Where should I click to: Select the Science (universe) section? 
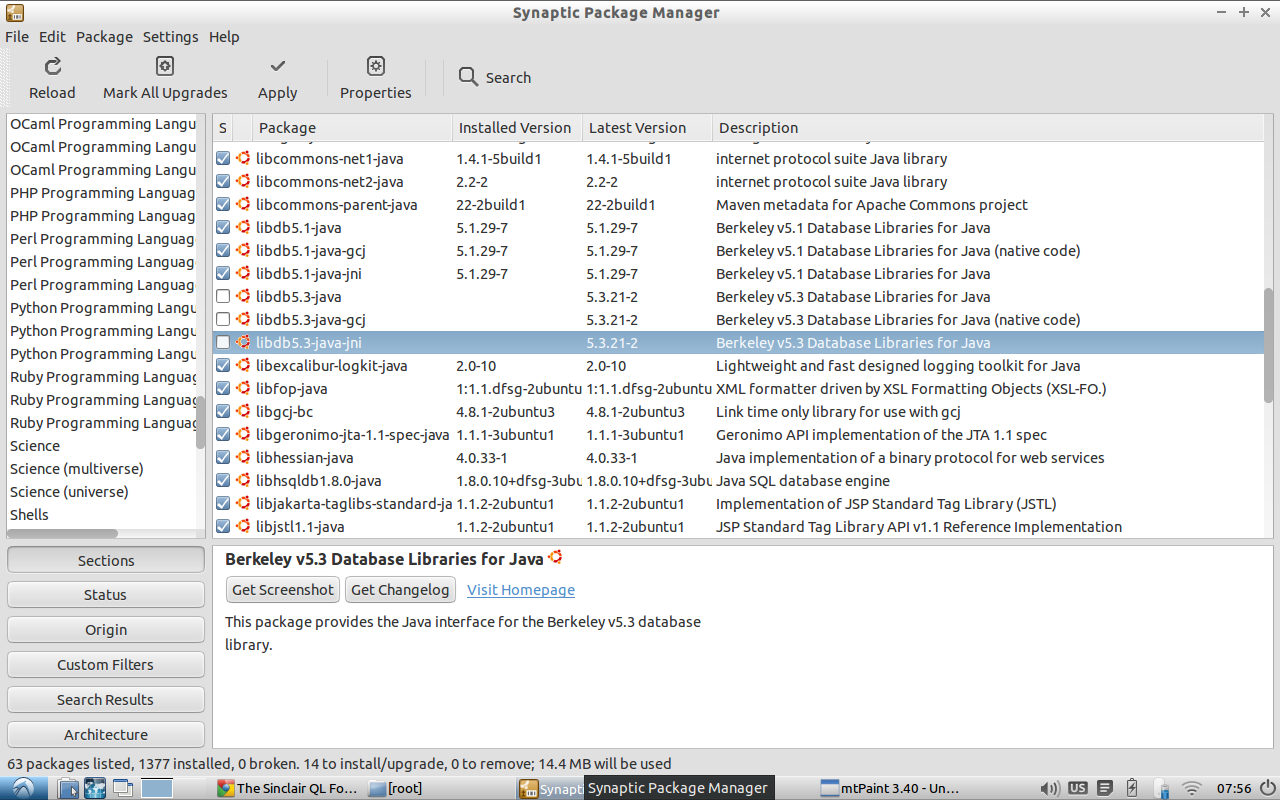(x=70, y=491)
